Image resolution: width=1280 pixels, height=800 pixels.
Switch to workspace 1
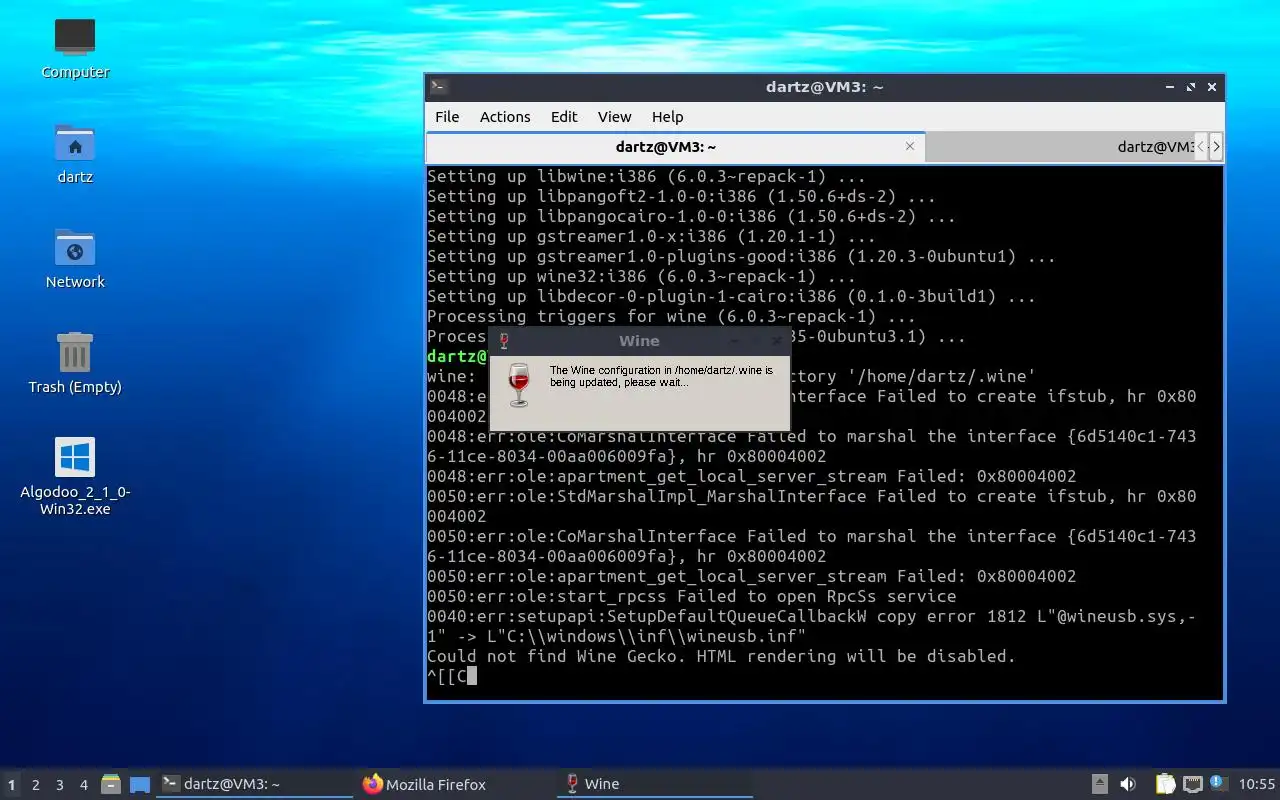pos(12,785)
